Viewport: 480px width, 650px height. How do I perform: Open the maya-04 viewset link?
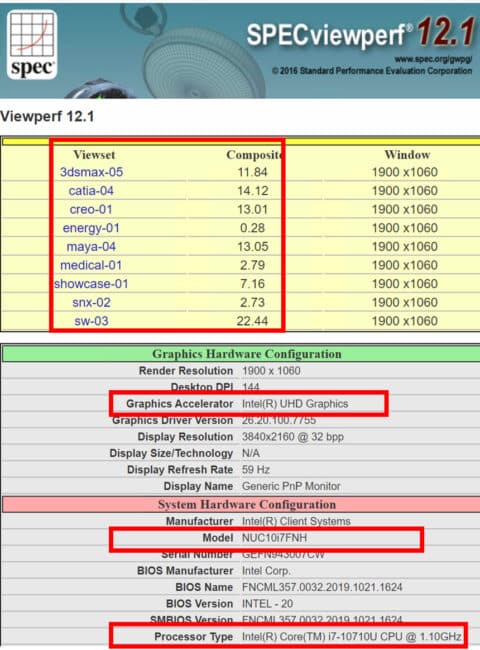point(91,247)
